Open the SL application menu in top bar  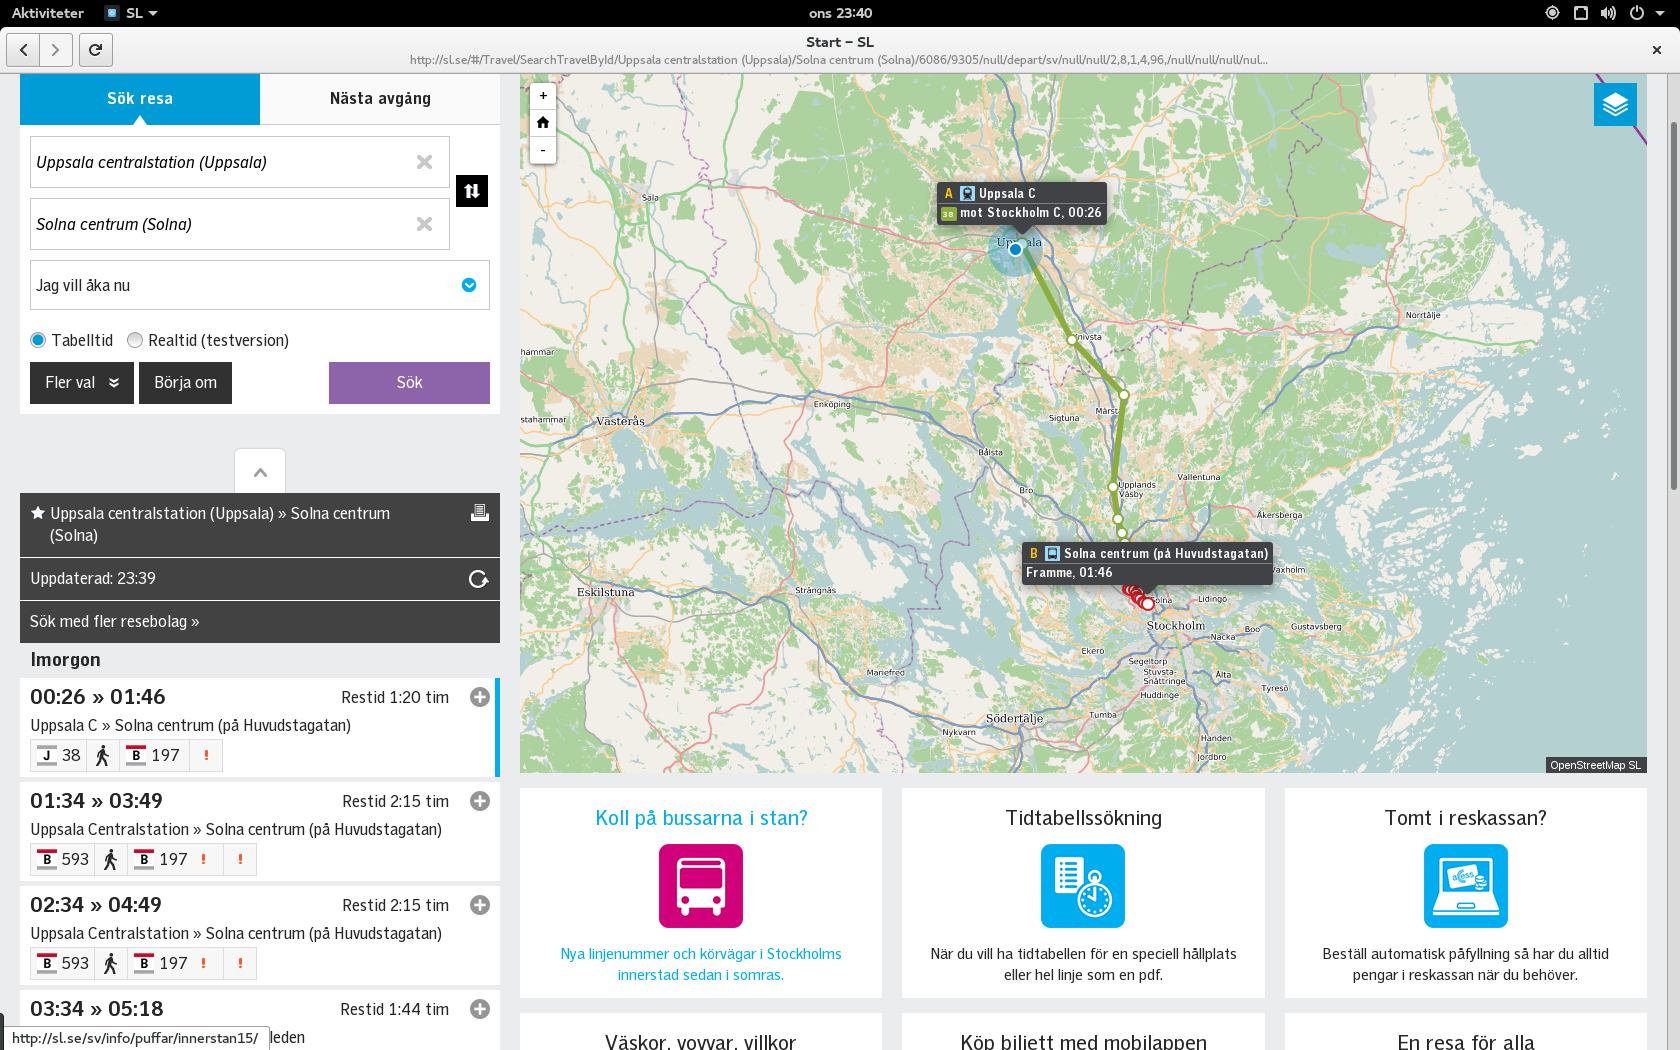(x=132, y=13)
